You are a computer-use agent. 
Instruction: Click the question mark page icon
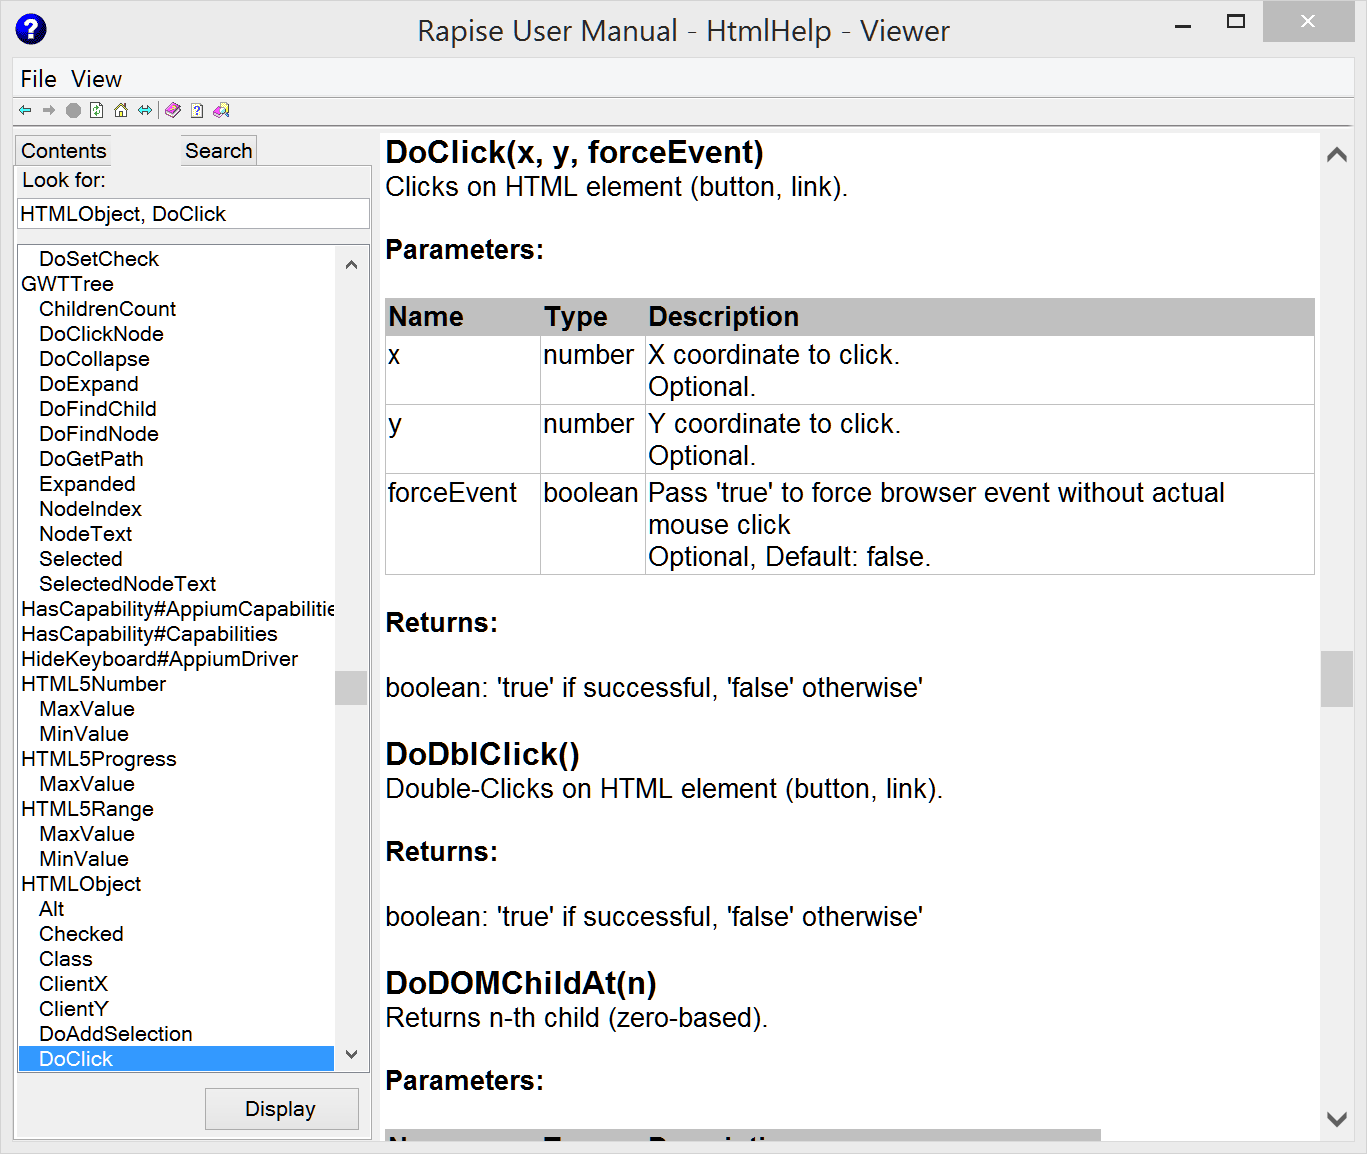click(x=197, y=110)
